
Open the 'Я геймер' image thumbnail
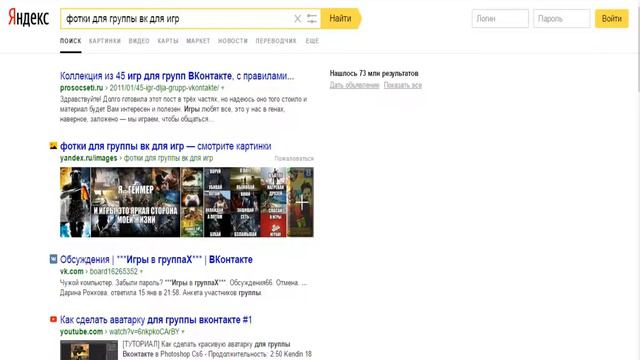pos(136,202)
